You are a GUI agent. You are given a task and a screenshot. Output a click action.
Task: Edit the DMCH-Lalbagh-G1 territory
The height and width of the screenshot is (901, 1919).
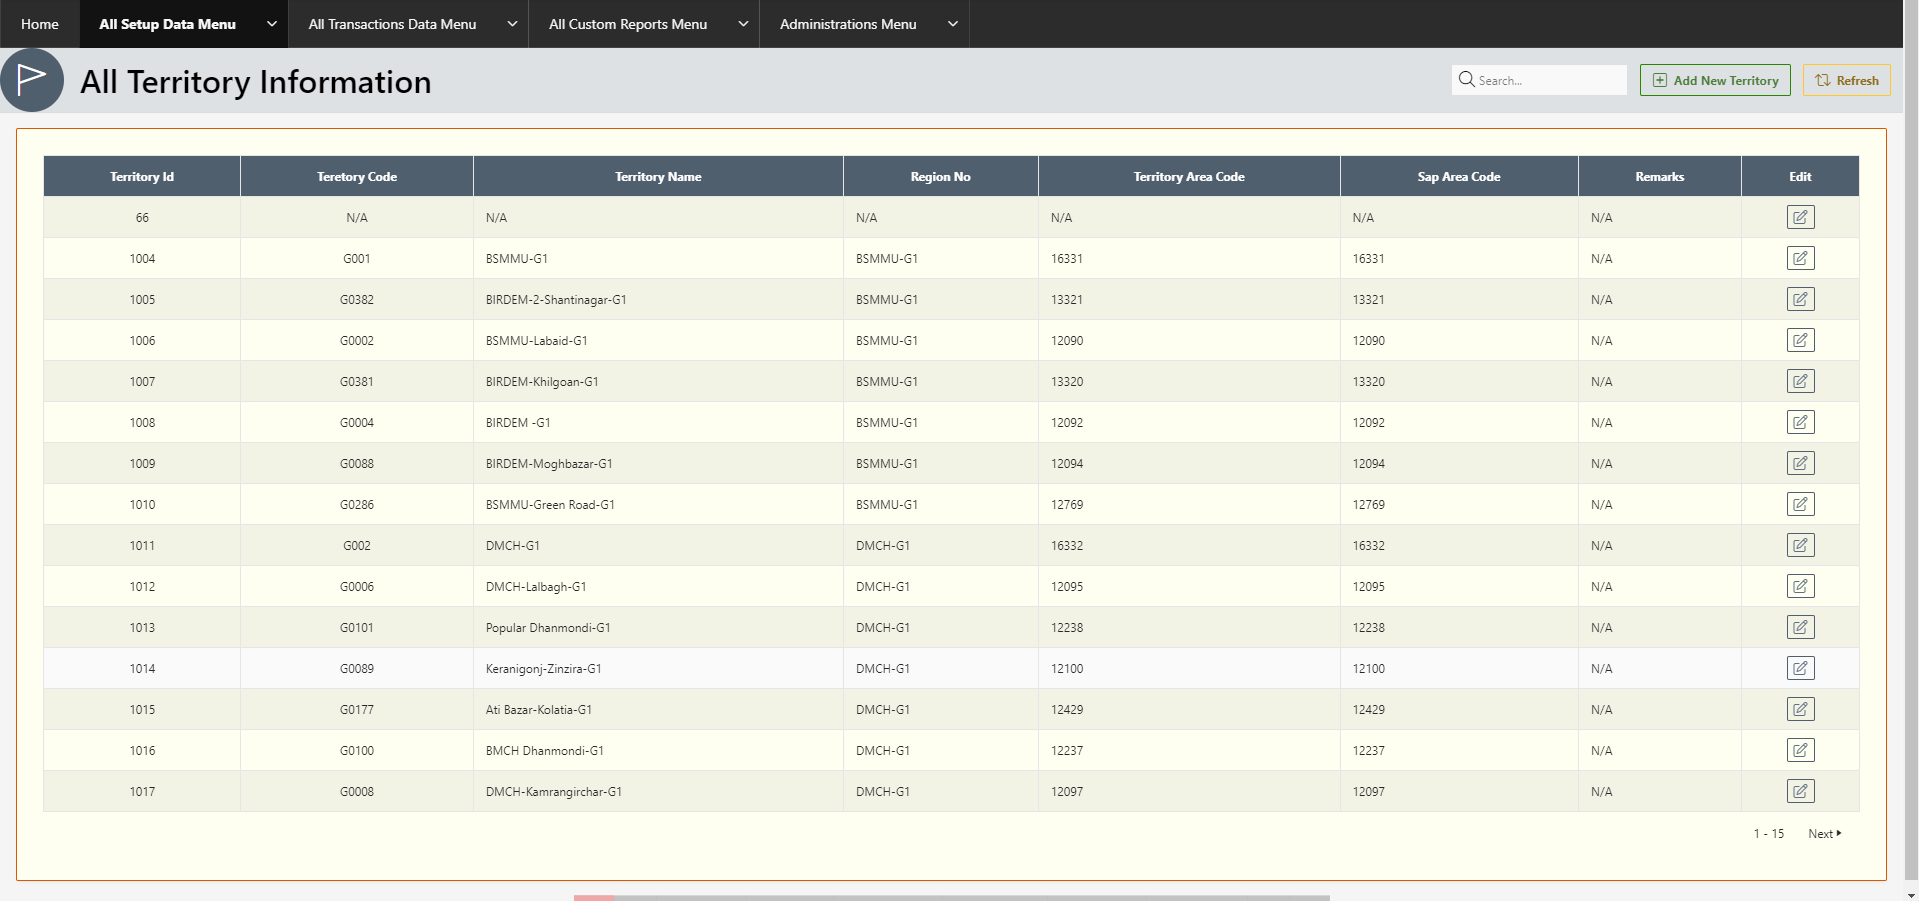1800,586
